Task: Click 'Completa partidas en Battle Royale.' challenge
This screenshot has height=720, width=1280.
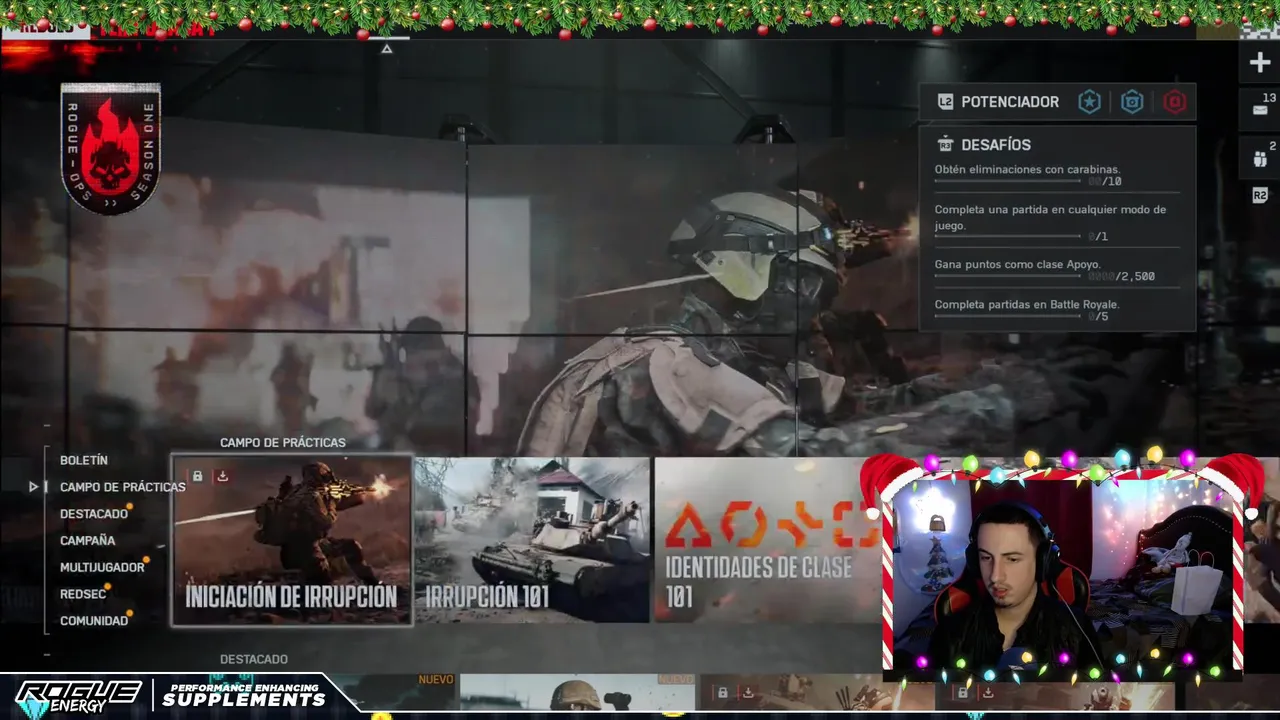Action: click(x=1026, y=304)
